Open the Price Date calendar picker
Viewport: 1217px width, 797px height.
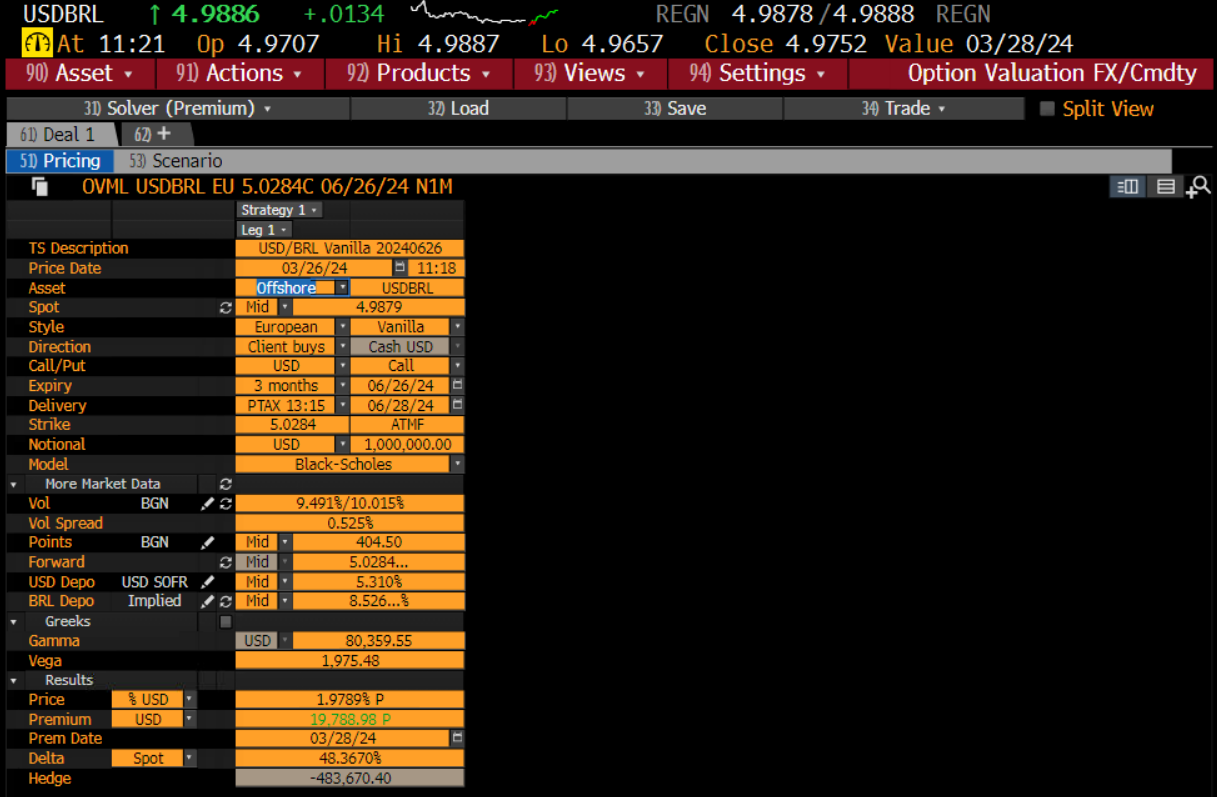(x=400, y=268)
